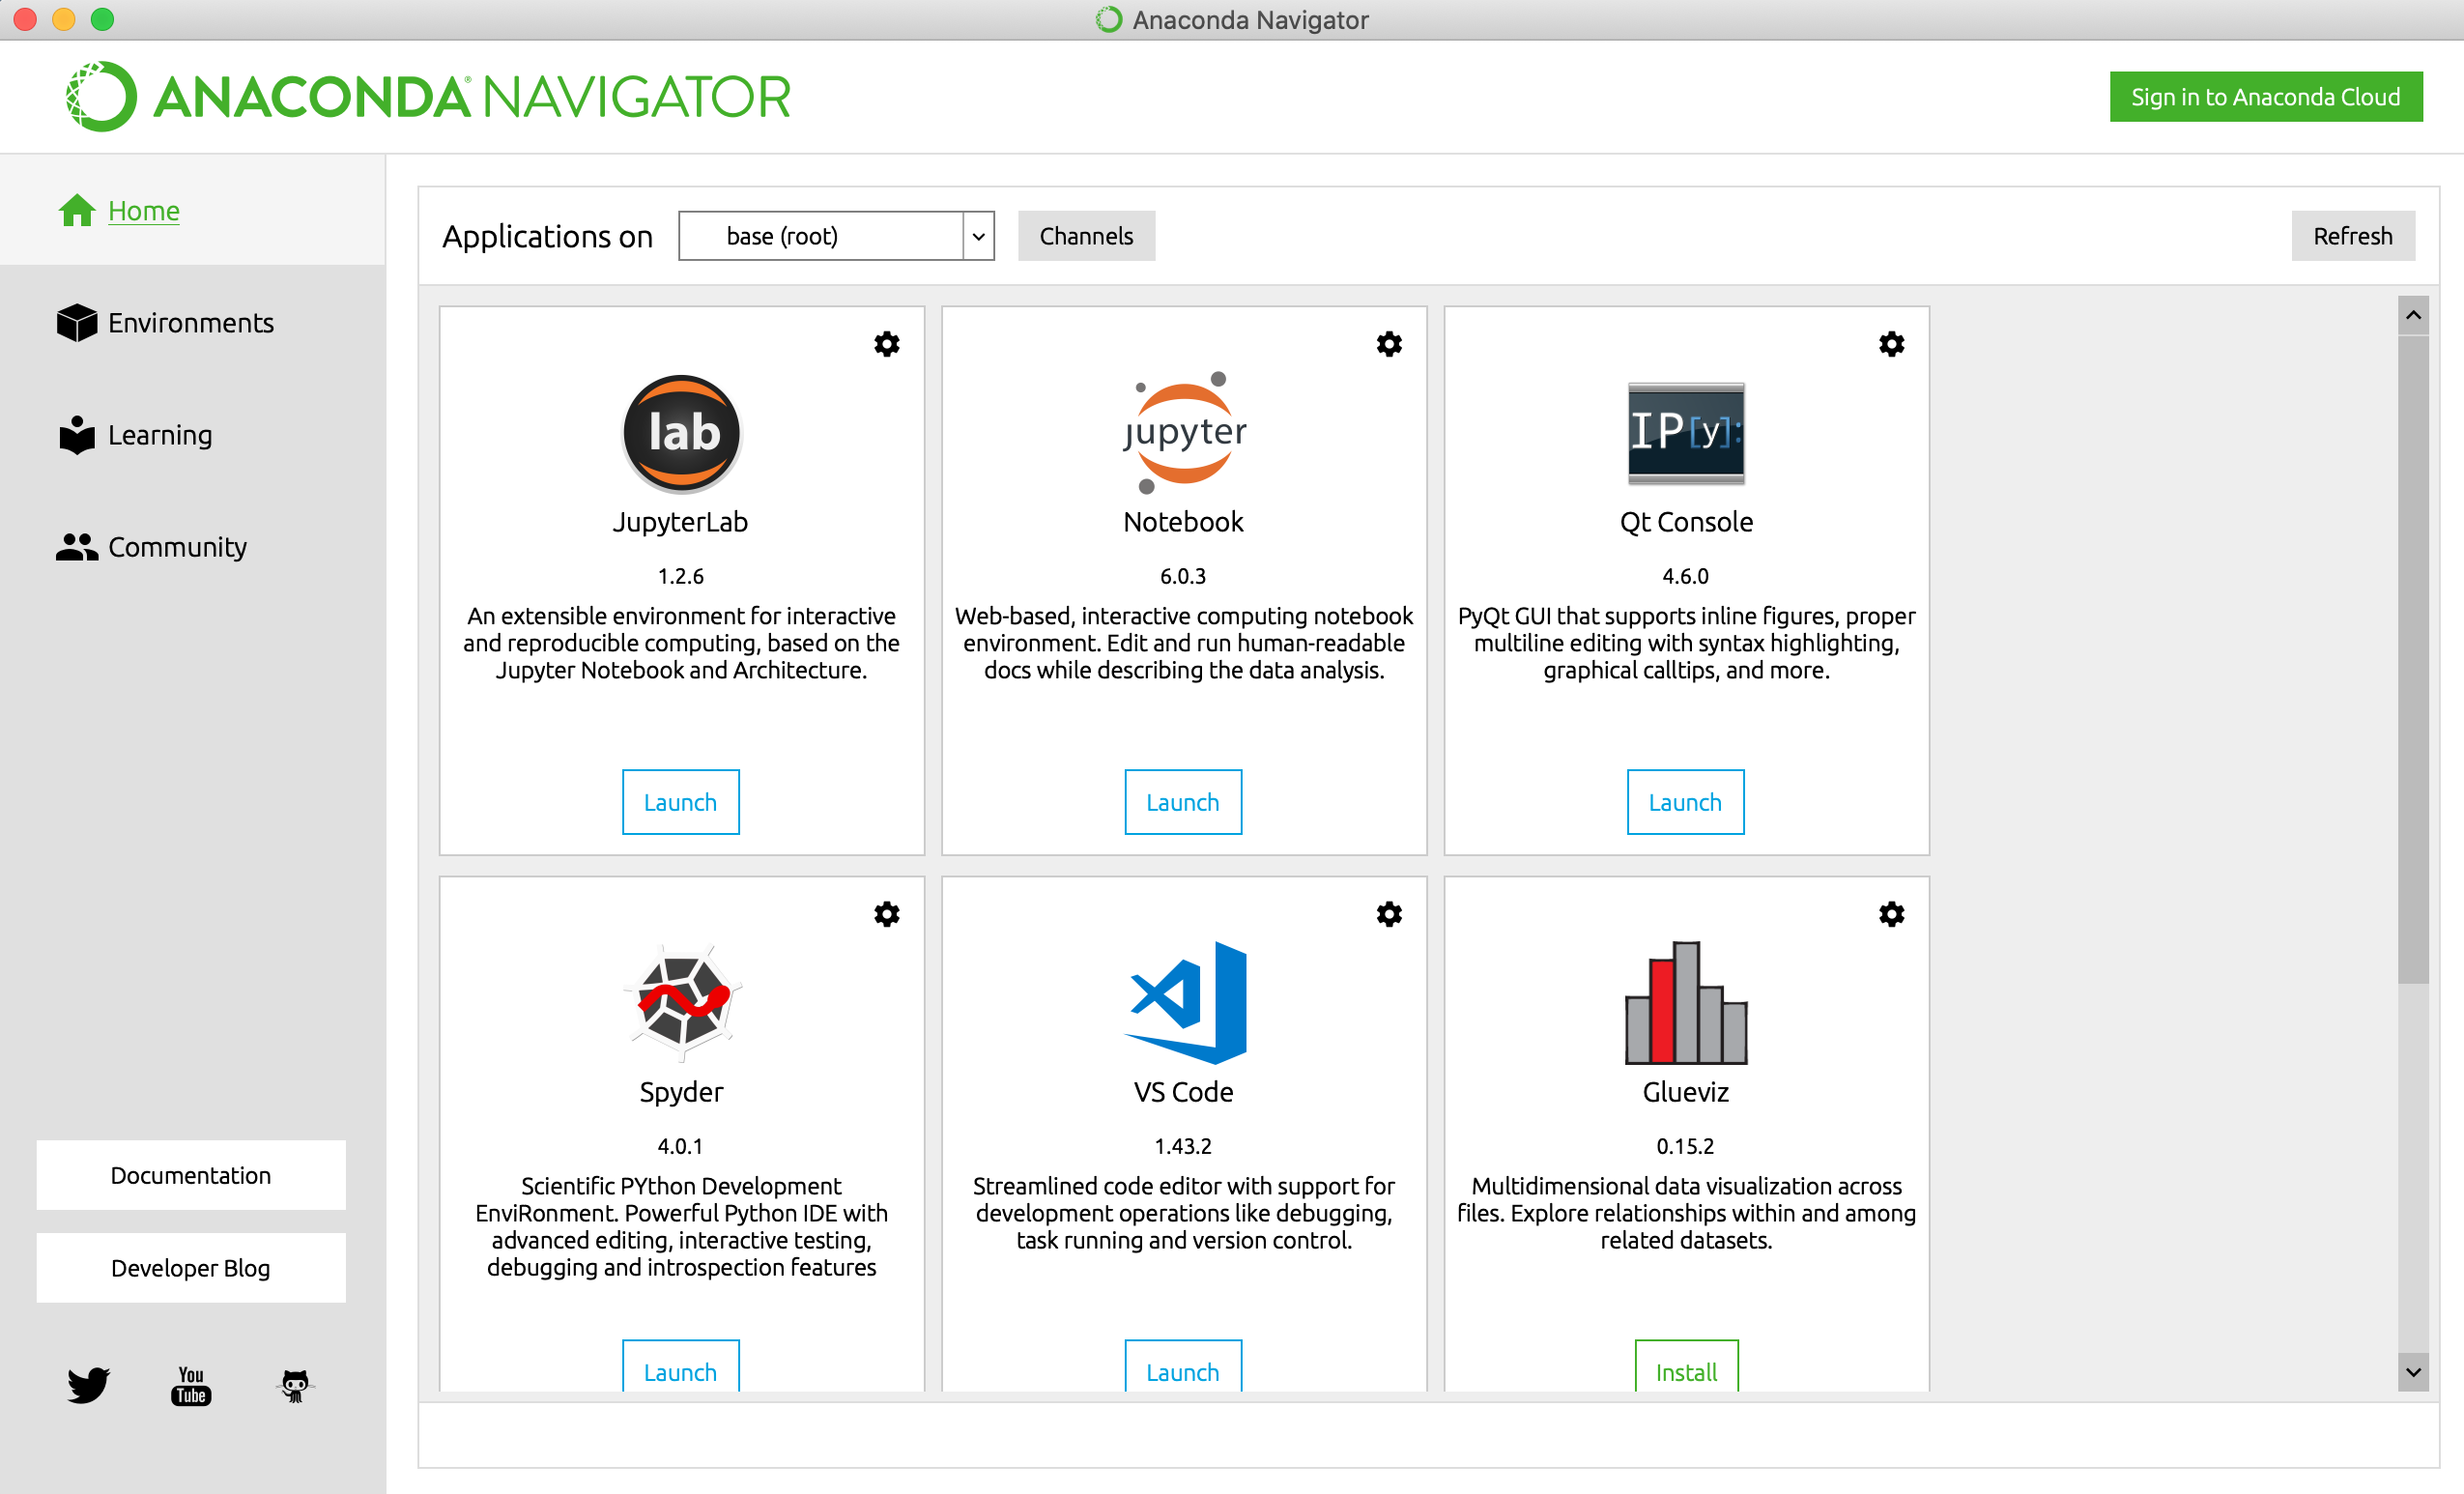Click the scrollbar down arrow
The width and height of the screenshot is (2464, 1494).
[2413, 1372]
